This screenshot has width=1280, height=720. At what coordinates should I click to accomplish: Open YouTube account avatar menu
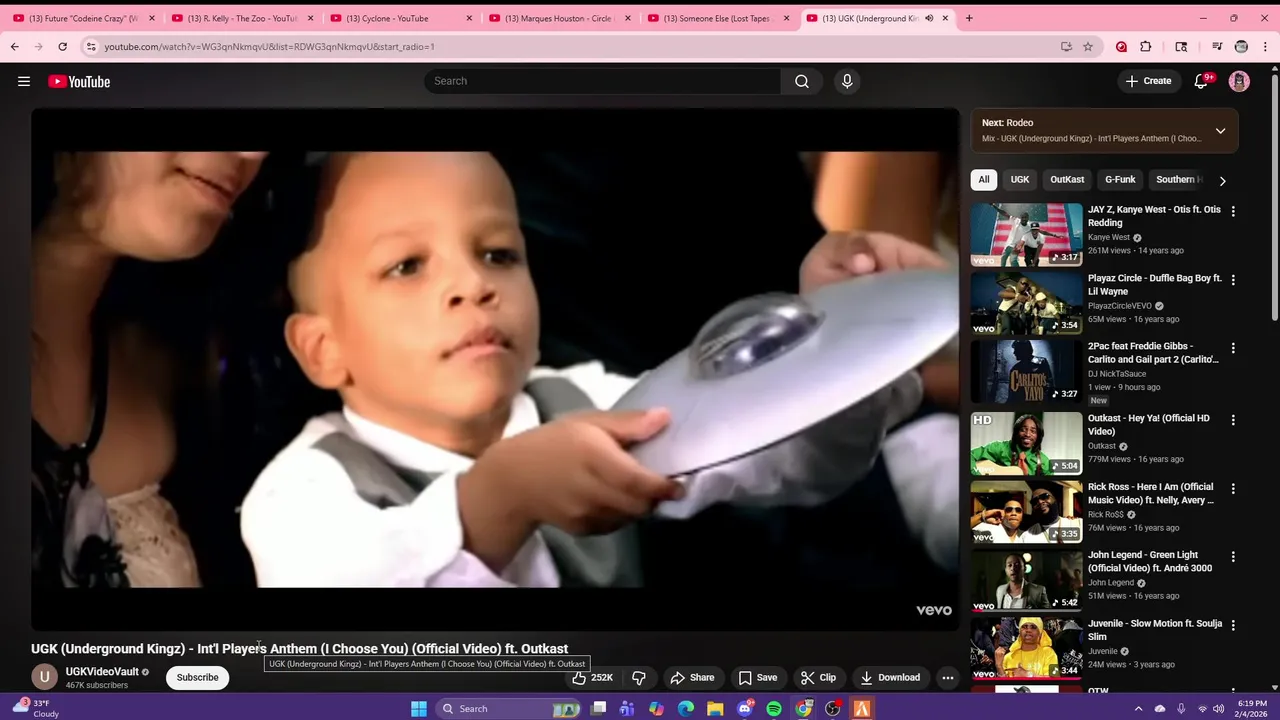point(1239,81)
